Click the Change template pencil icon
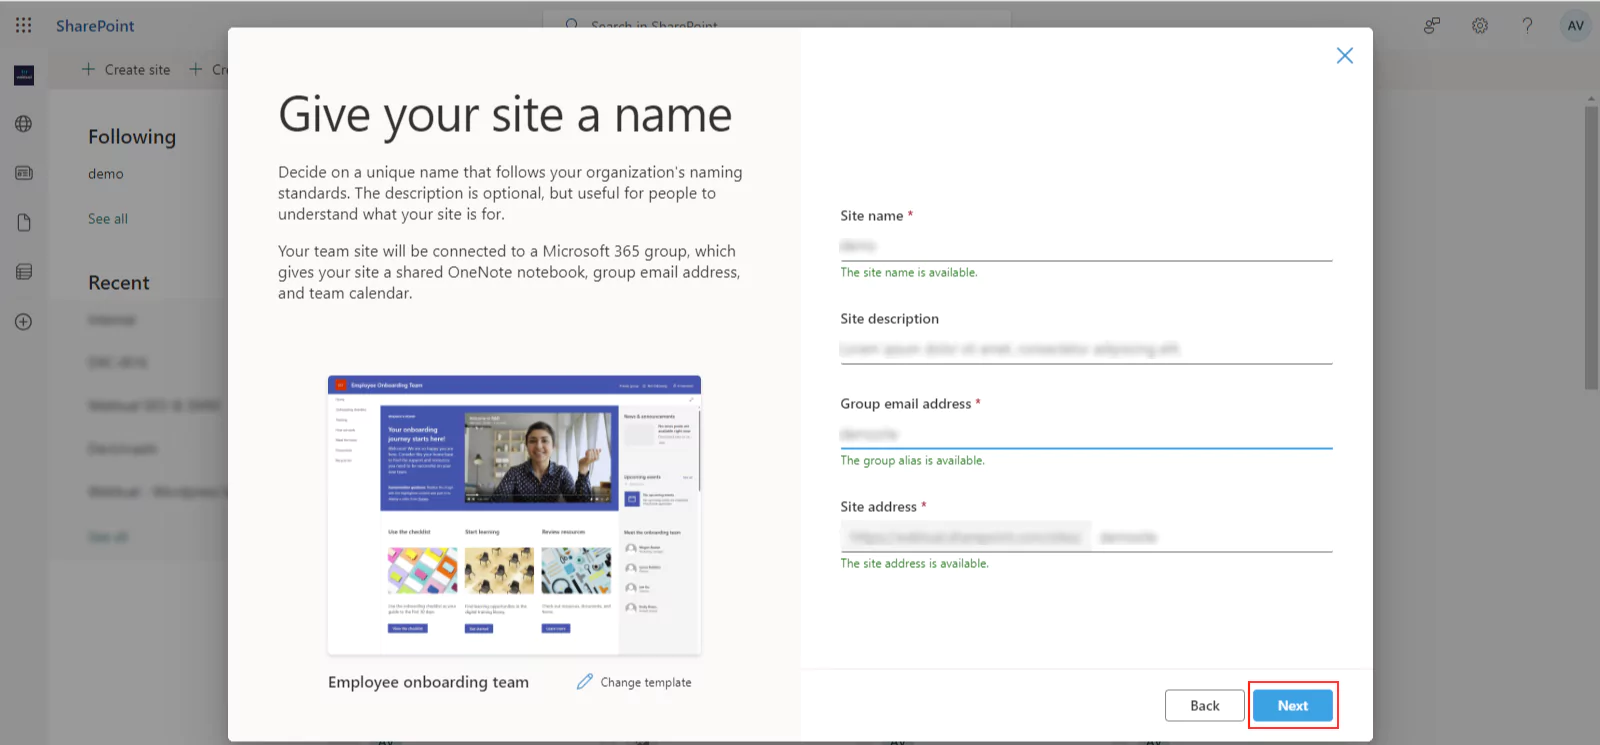Image resolution: width=1600 pixels, height=745 pixels. (x=585, y=682)
